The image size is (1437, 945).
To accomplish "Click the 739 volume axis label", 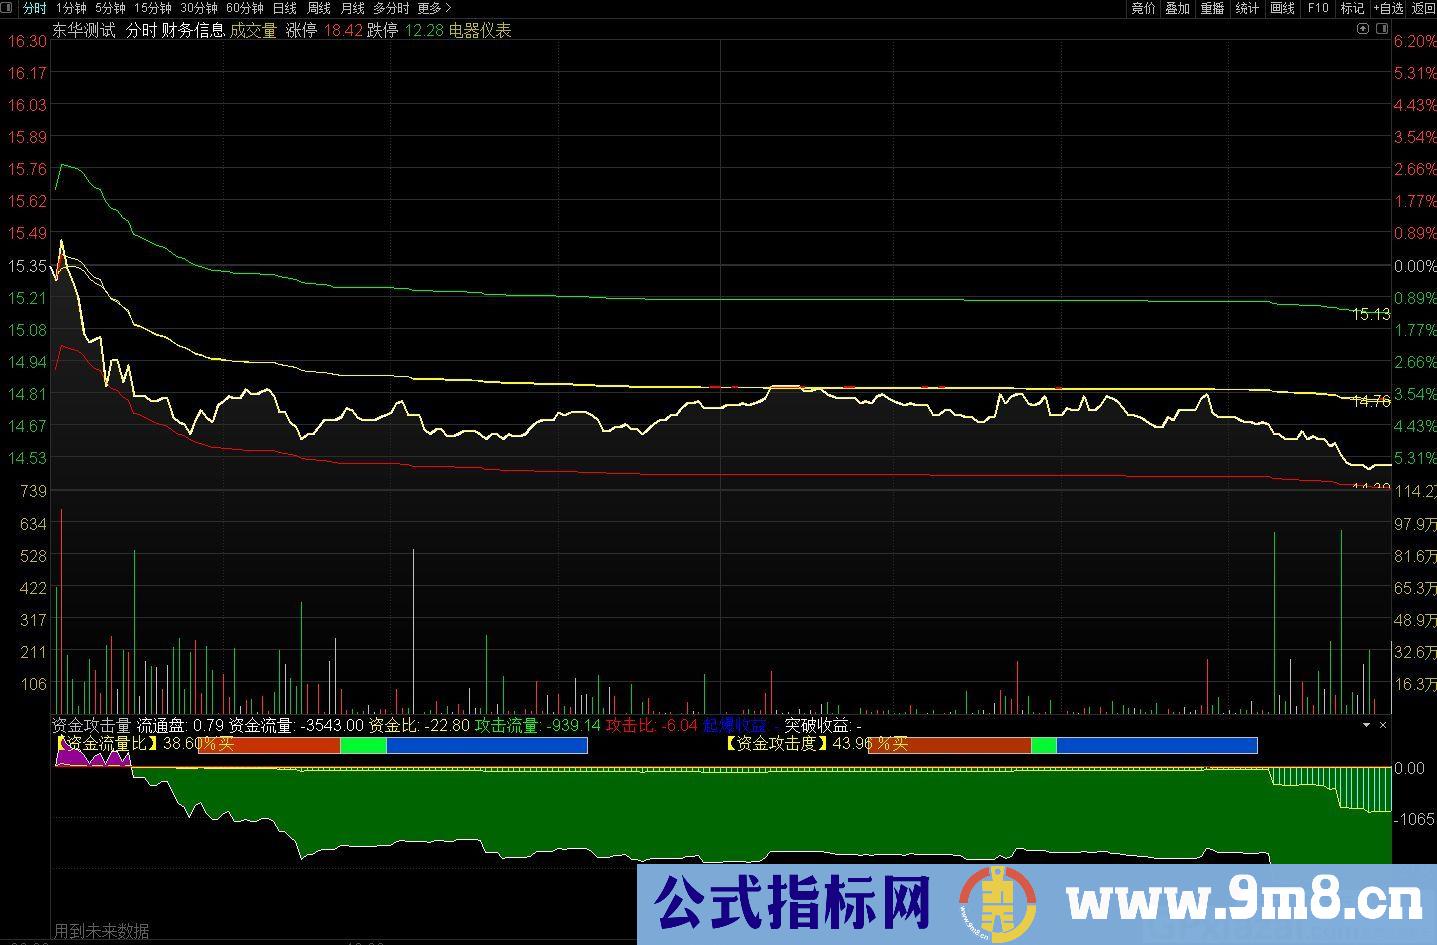I will (34, 491).
